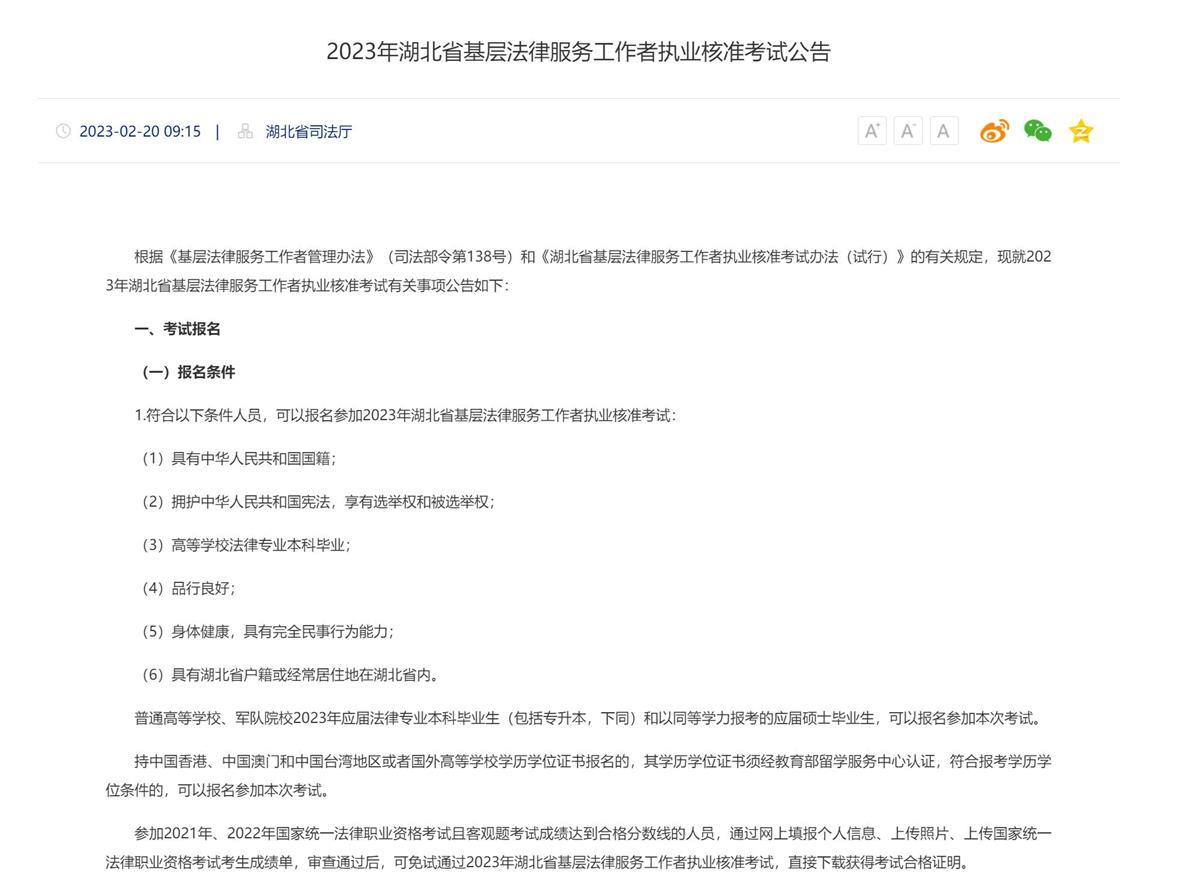Decrease font size with A- button
Image resolution: width=1200 pixels, height=885 pixels.
click(x=908, y=131)
